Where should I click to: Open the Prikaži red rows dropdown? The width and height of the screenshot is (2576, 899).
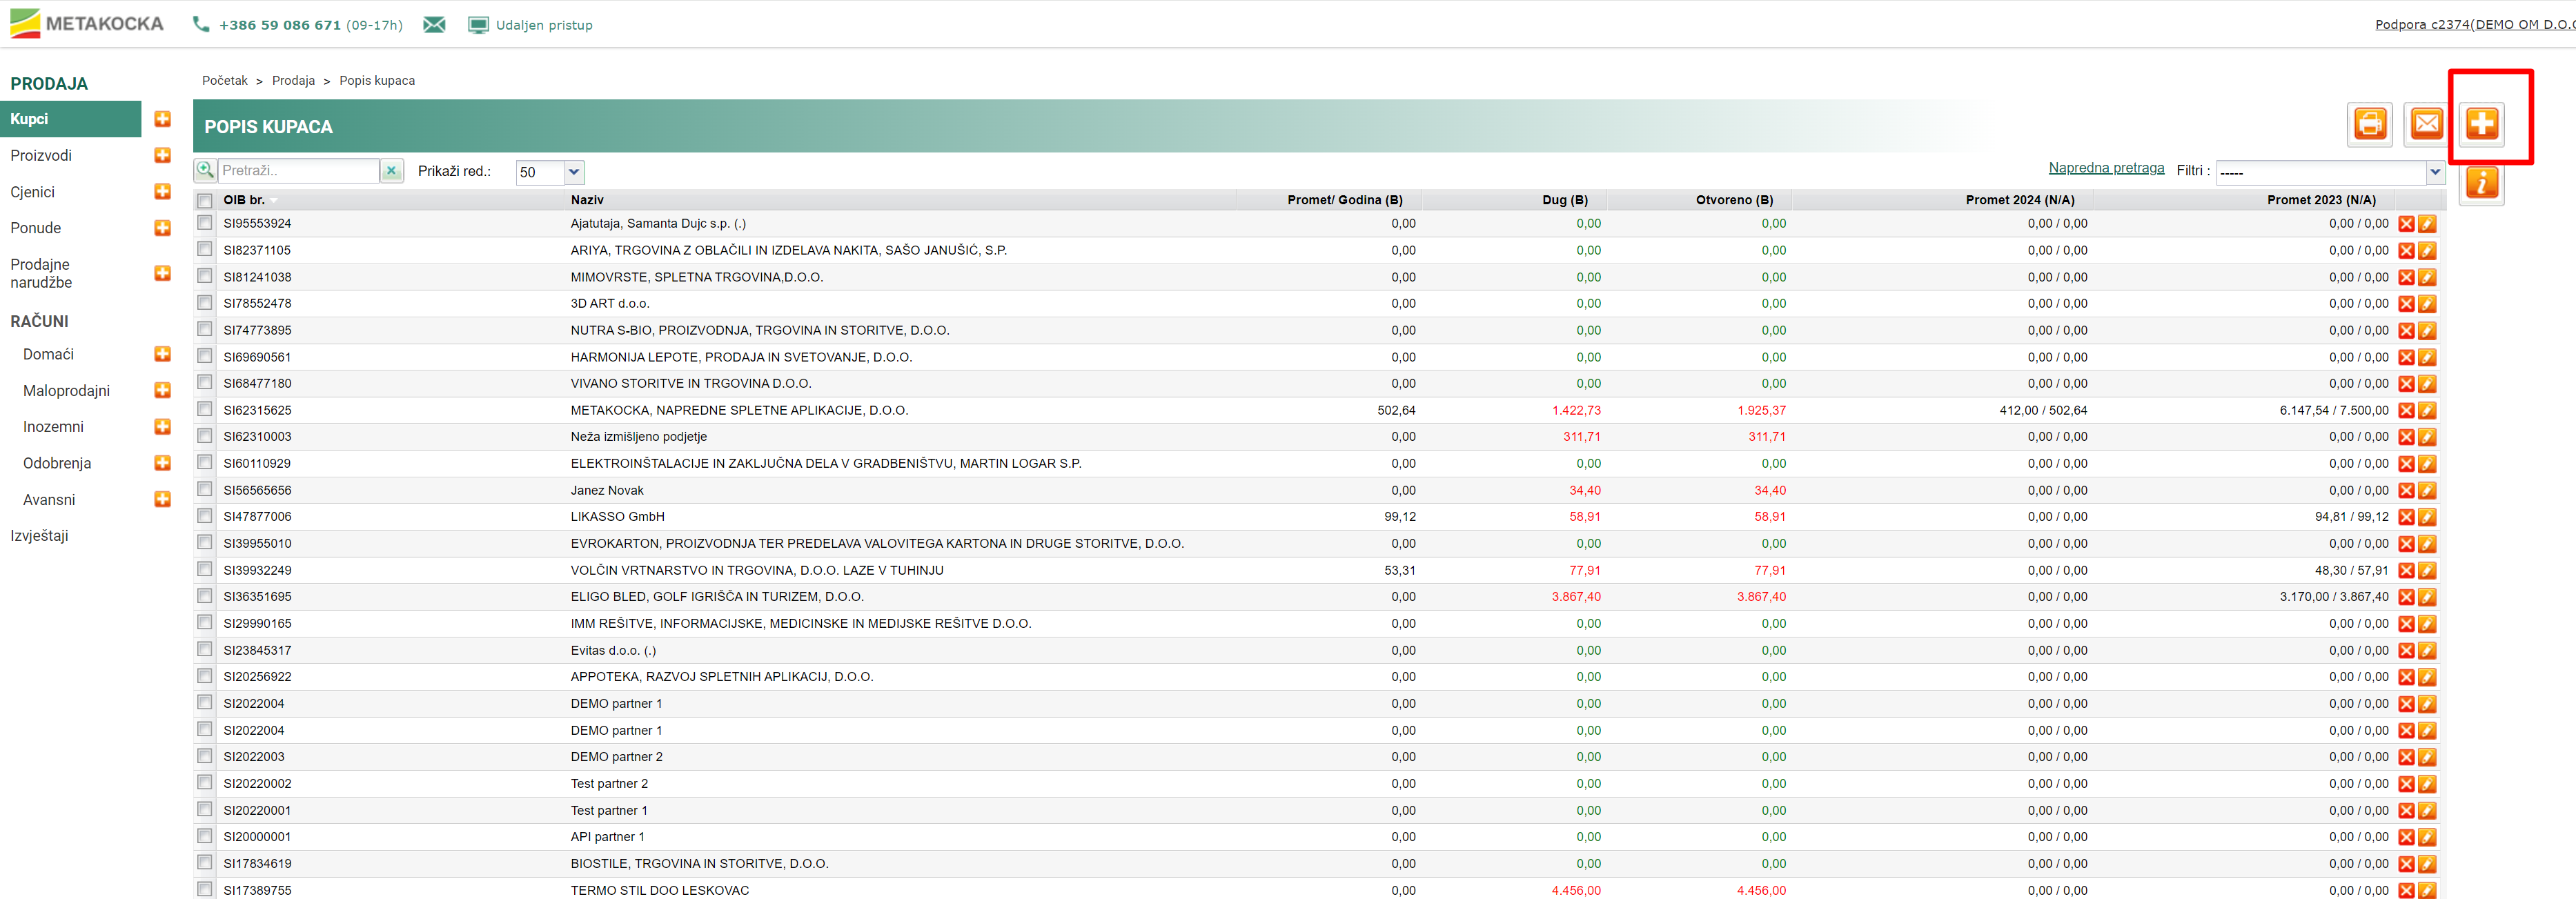point(573,172)
